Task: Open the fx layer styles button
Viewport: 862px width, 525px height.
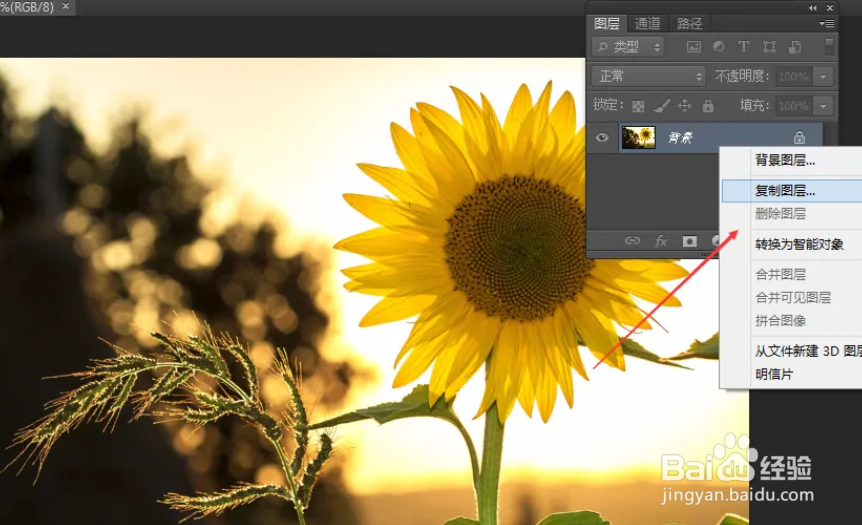Action: [x=661, y=241]
